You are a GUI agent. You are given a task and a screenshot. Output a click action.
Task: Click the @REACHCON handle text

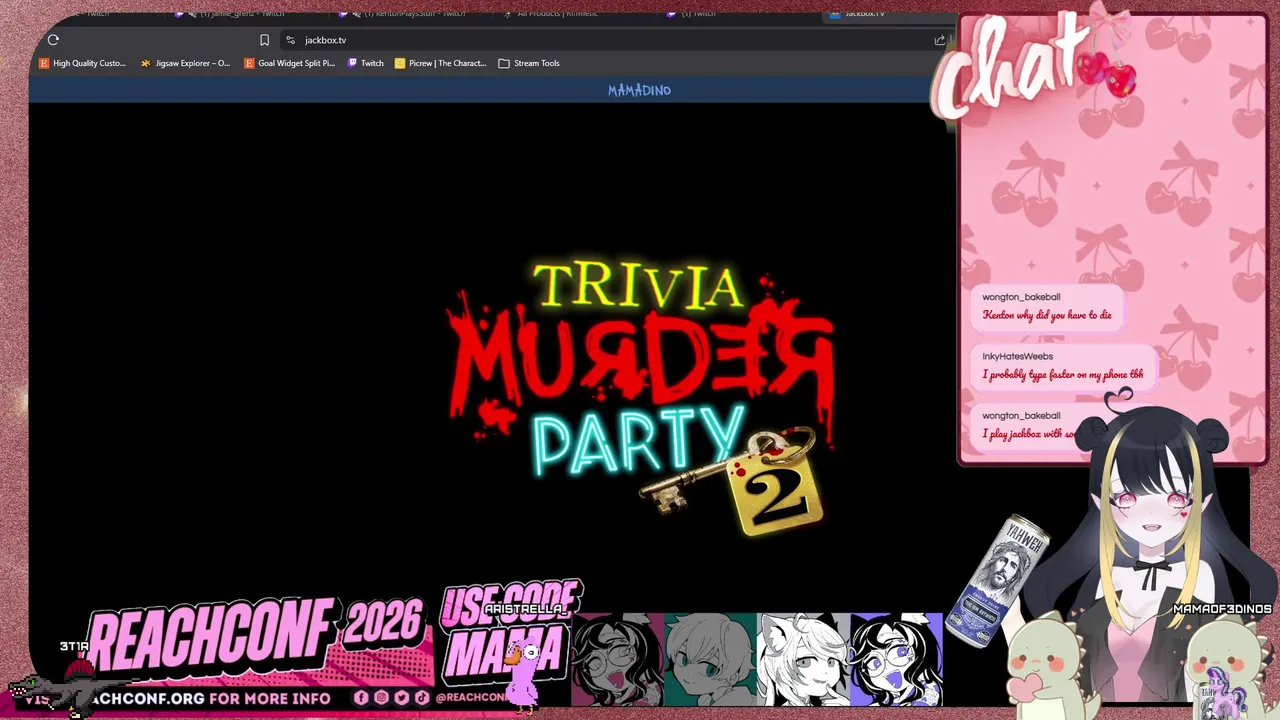[472, 698]
